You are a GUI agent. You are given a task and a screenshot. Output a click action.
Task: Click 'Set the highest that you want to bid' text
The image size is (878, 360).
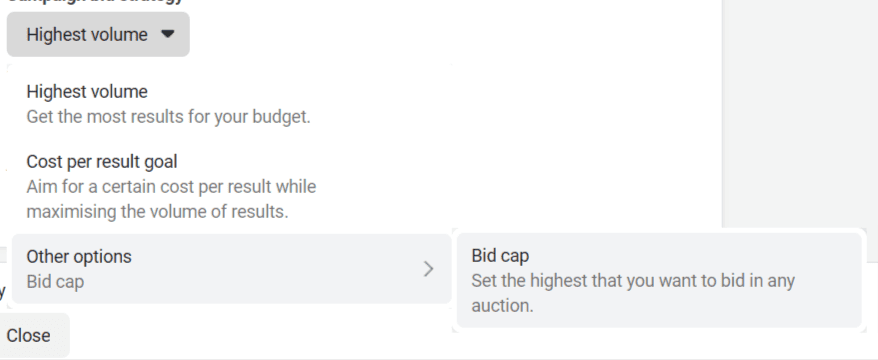[608, 280]
